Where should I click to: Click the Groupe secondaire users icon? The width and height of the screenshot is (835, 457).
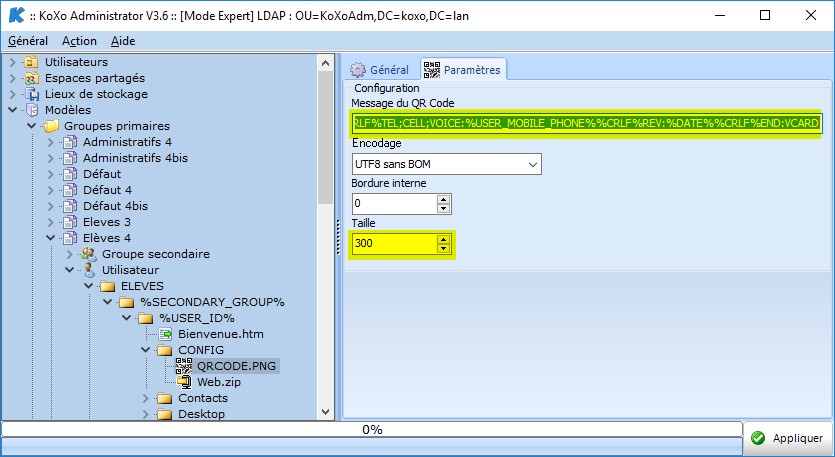click(89, 254)
